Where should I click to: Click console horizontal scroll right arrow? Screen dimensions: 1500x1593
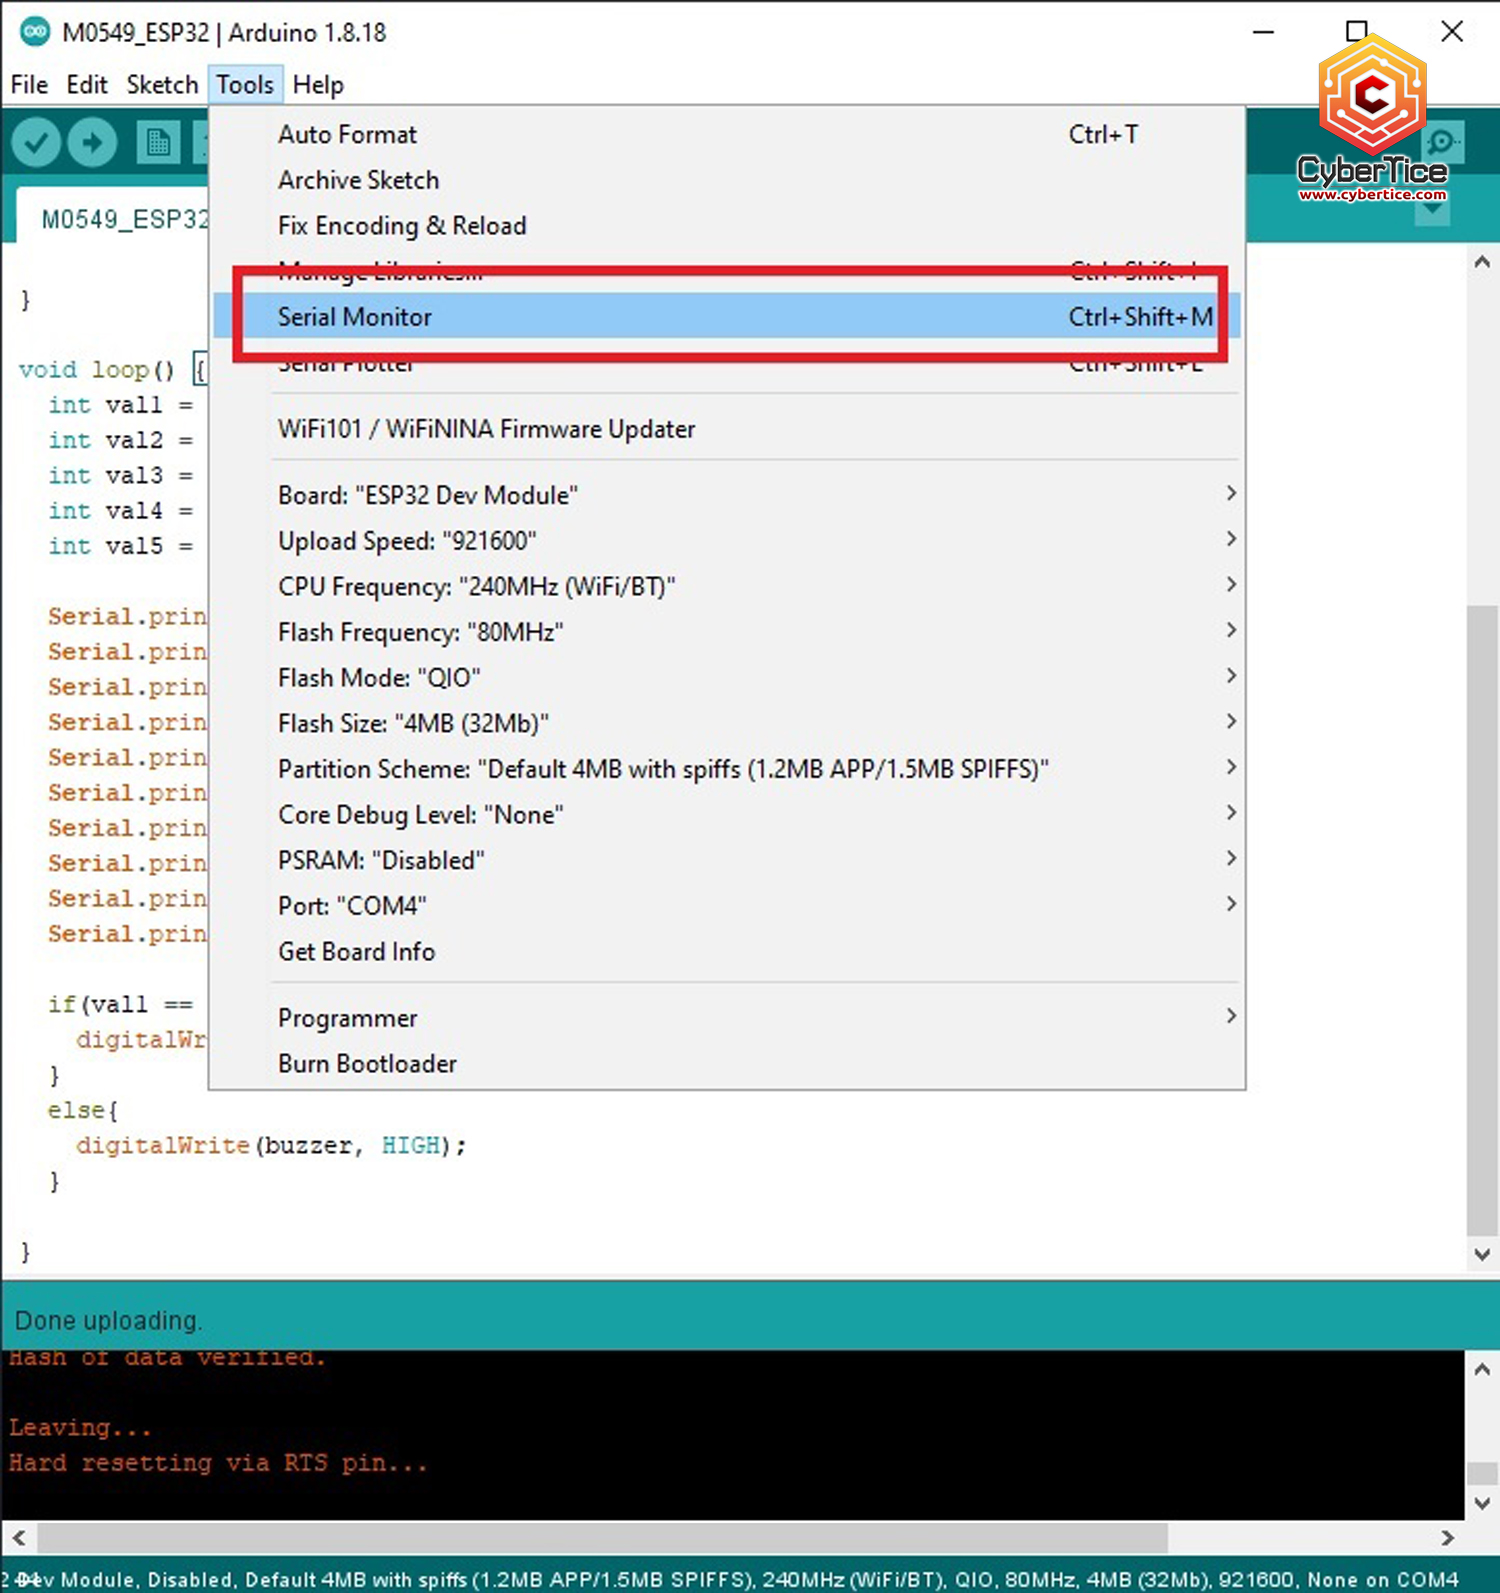point(1447,1537)
